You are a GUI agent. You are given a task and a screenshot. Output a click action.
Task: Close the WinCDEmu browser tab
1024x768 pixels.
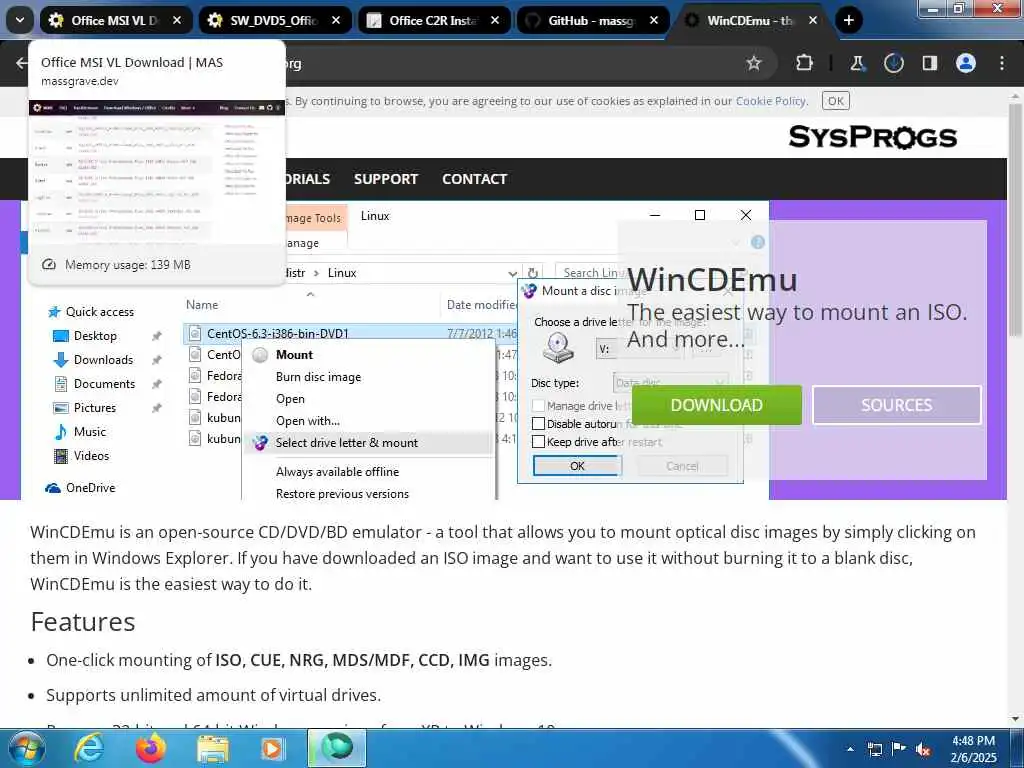click(x=812, y=20)
